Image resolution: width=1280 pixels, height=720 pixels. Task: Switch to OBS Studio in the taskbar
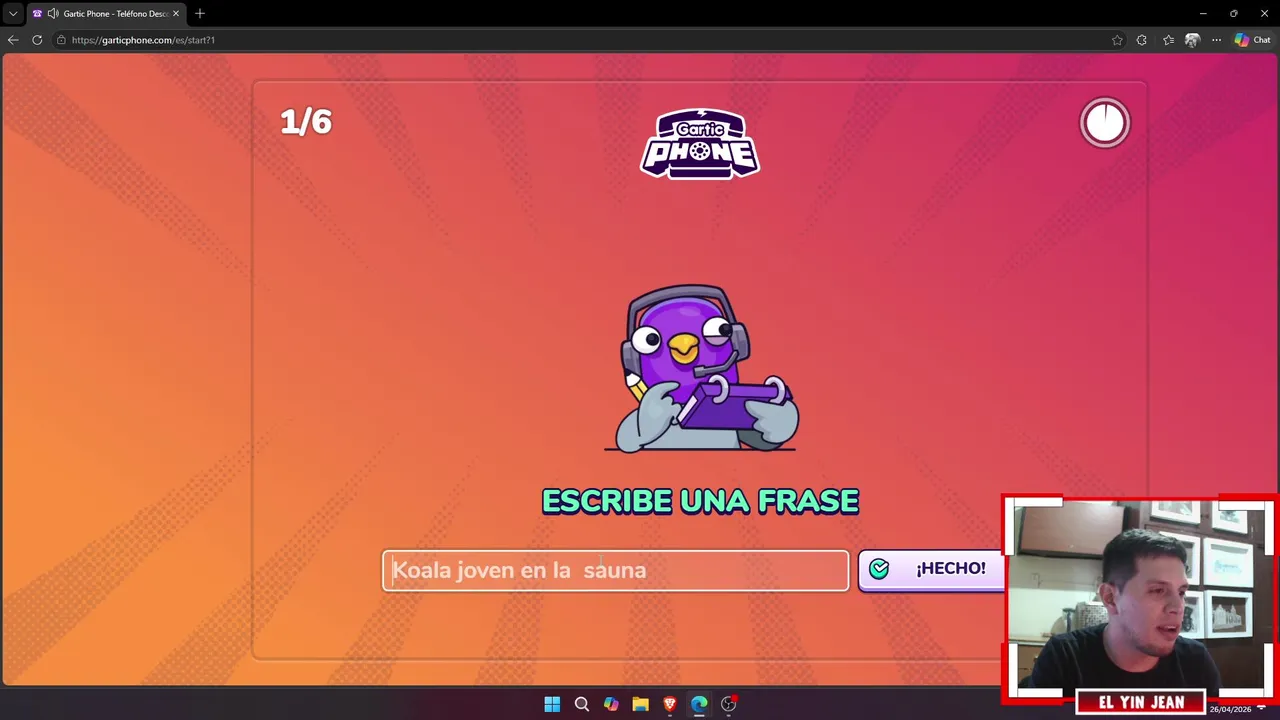[x=729, y=704]
